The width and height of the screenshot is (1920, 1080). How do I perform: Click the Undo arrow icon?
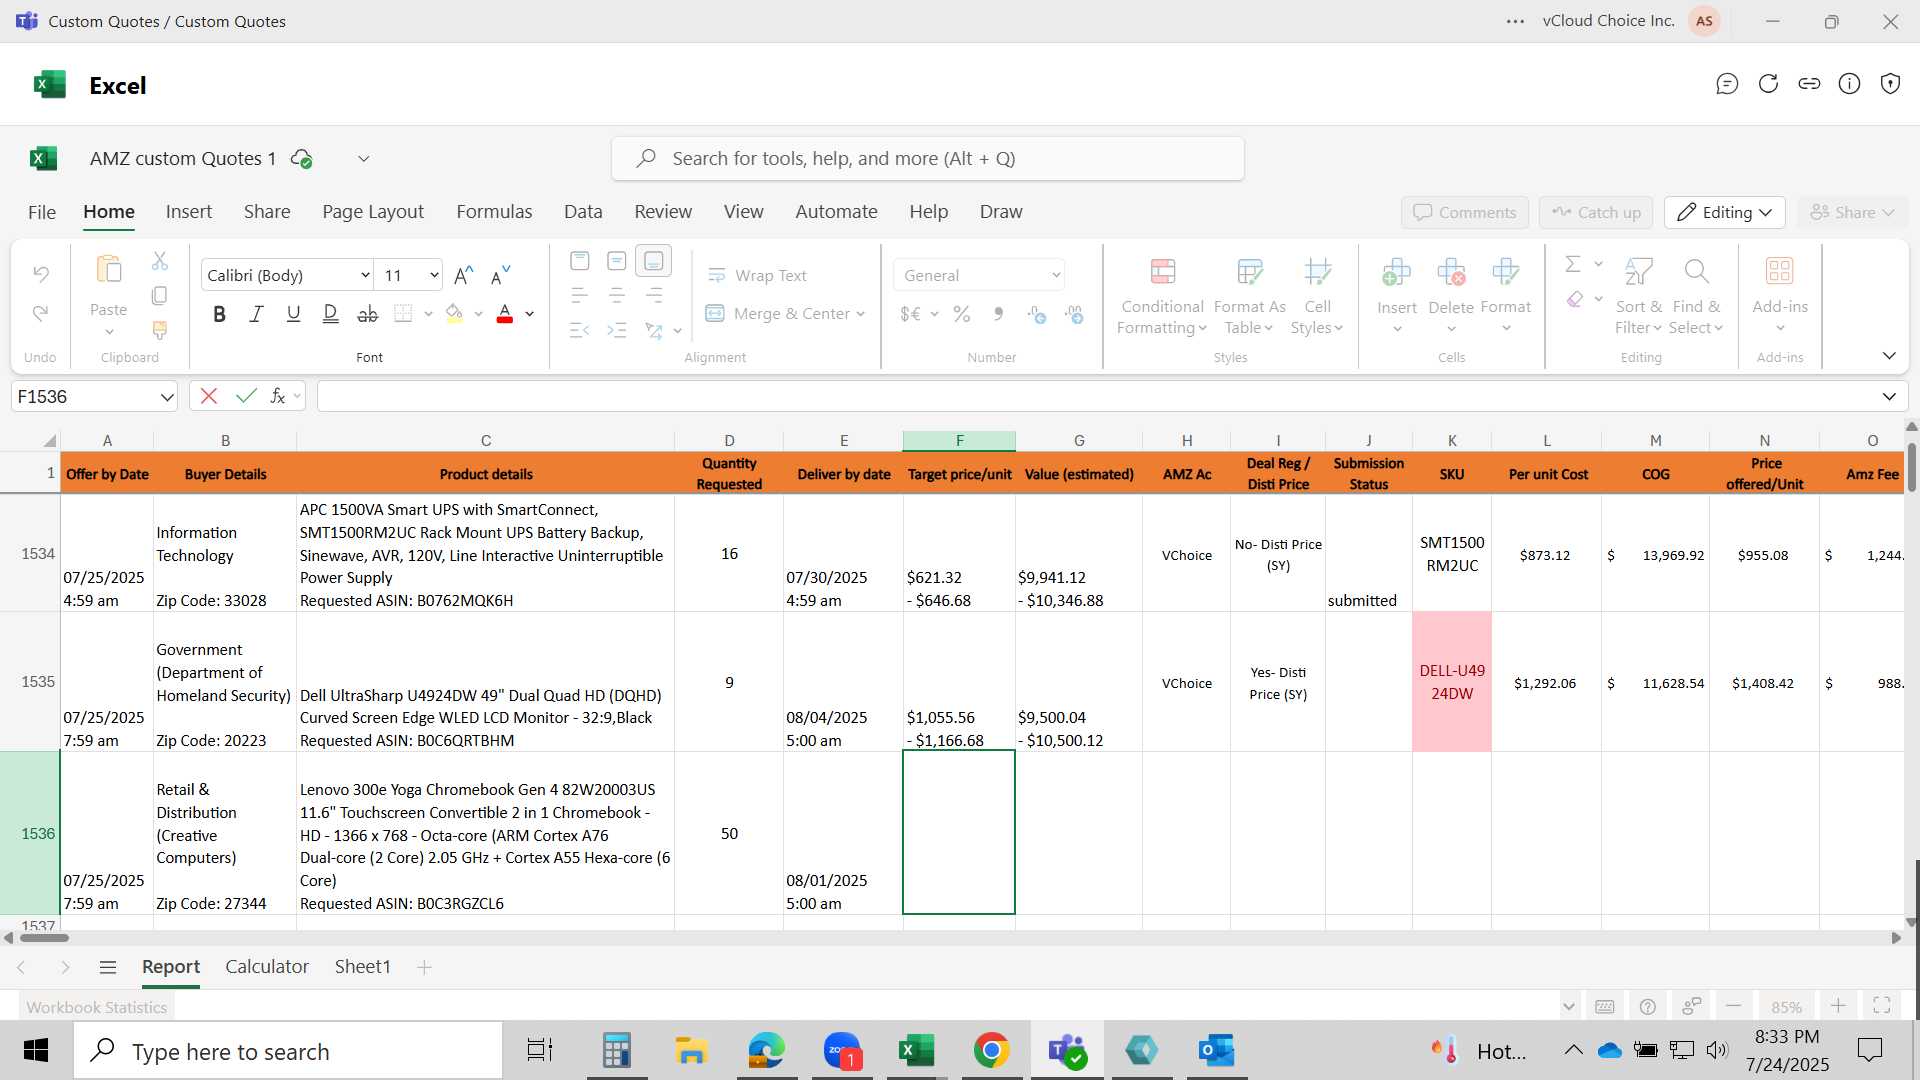point(41,273)
